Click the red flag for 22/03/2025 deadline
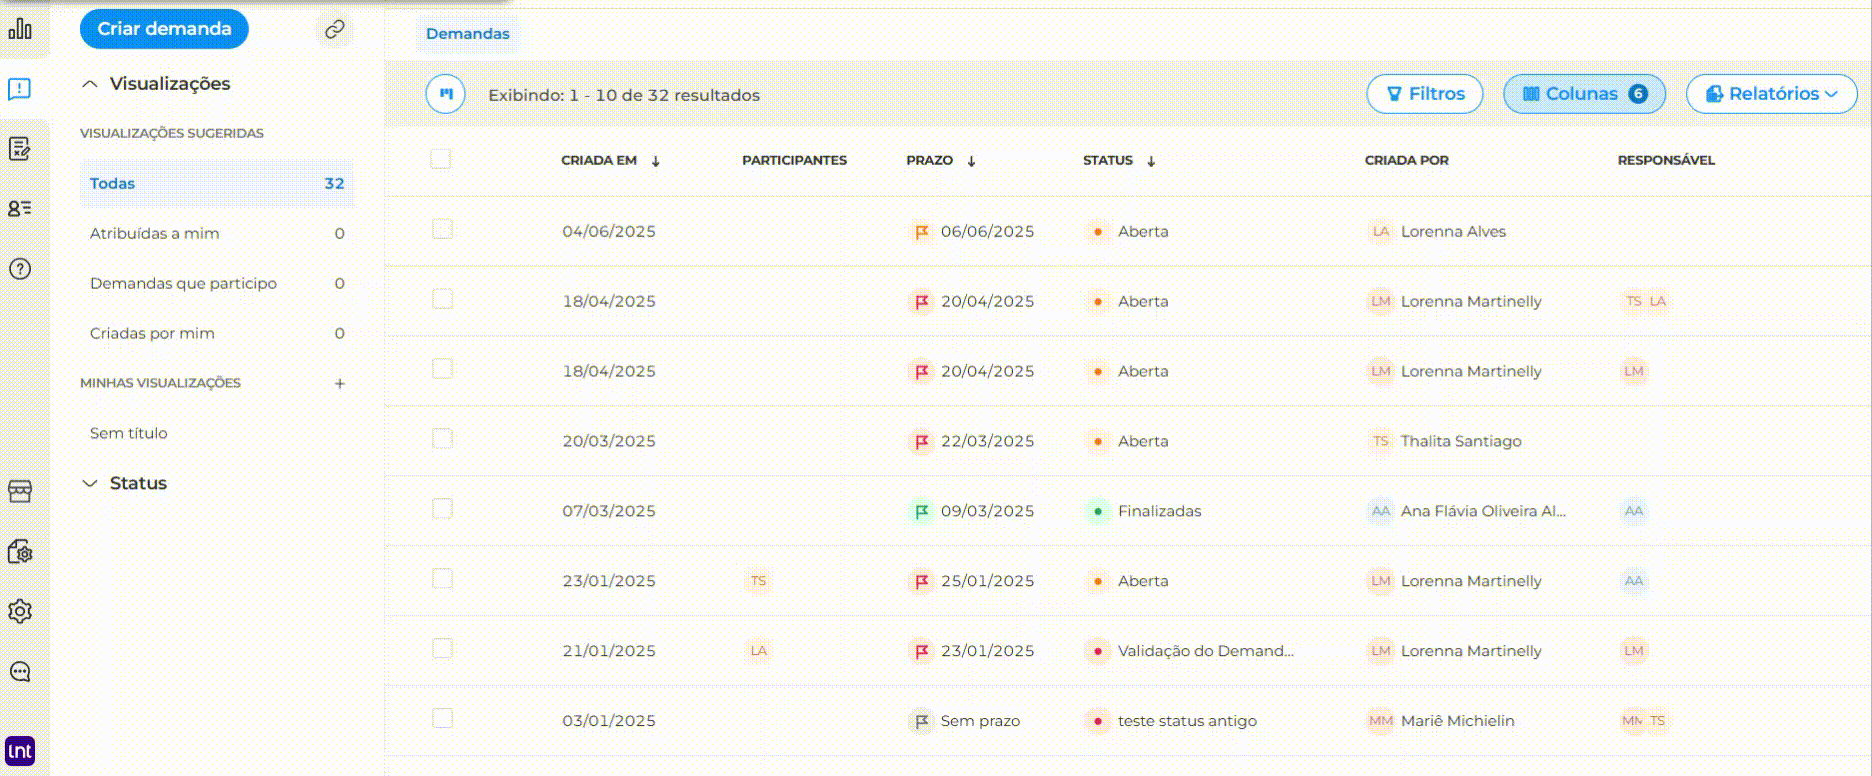The image size is (1872, 776). [x=921, y=441]
